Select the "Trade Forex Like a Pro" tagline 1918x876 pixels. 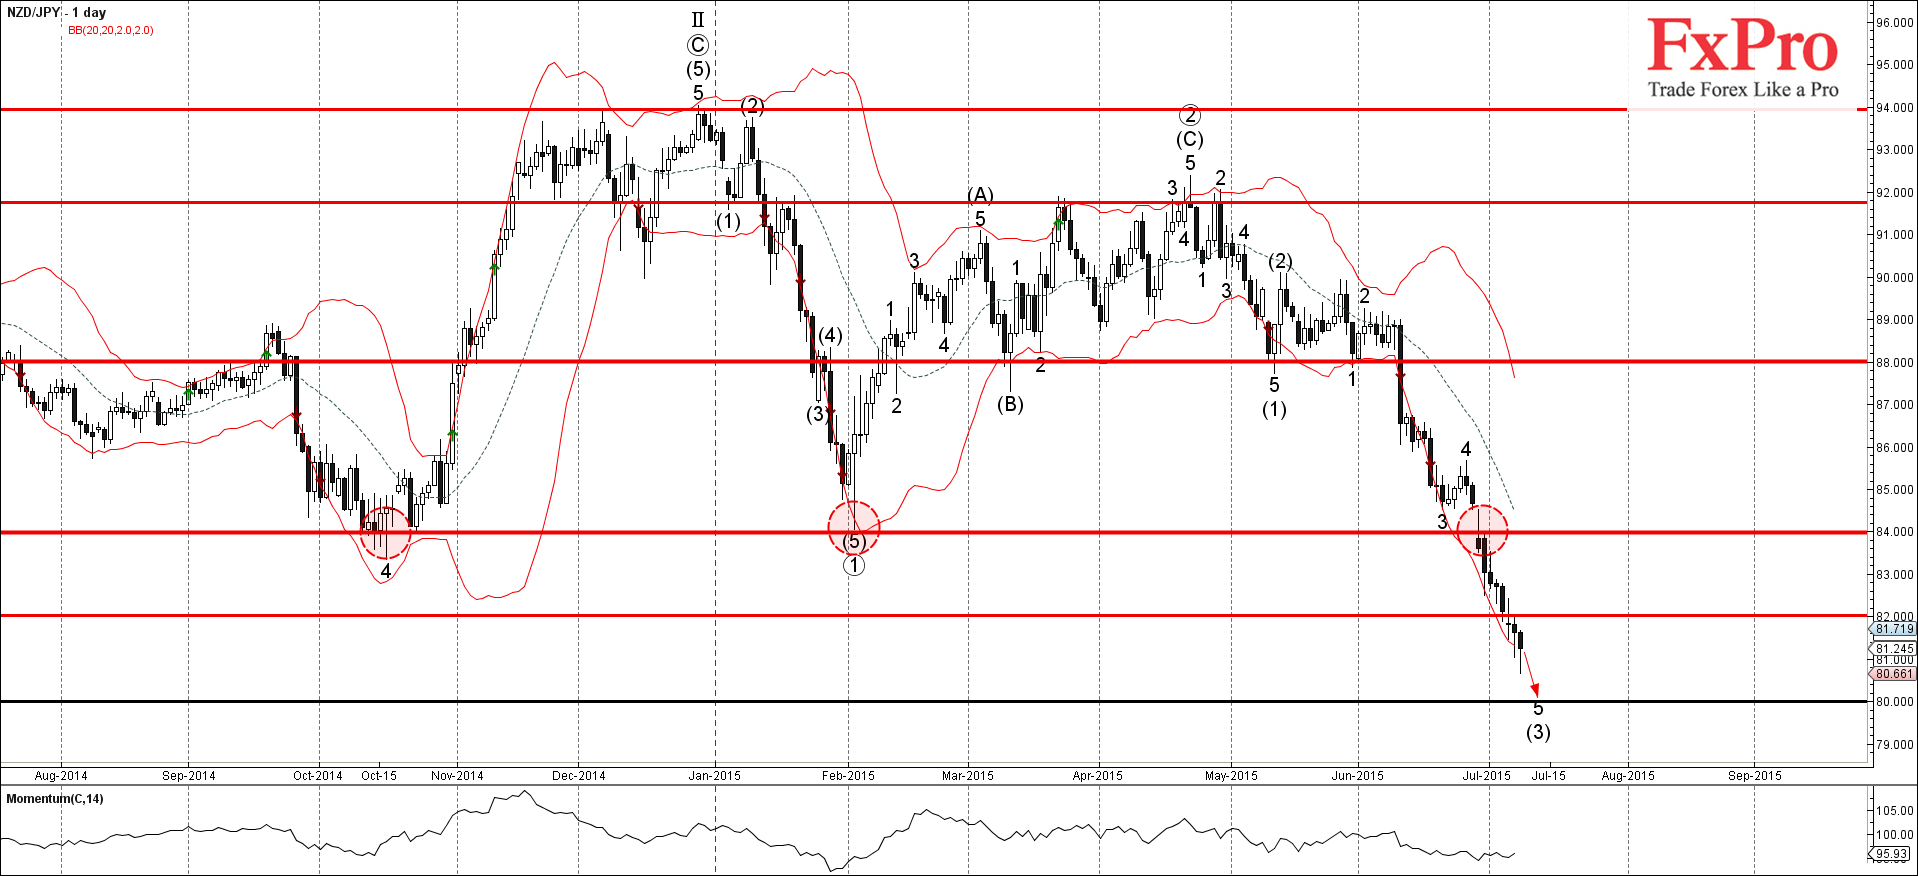[x=1743, y=90]
